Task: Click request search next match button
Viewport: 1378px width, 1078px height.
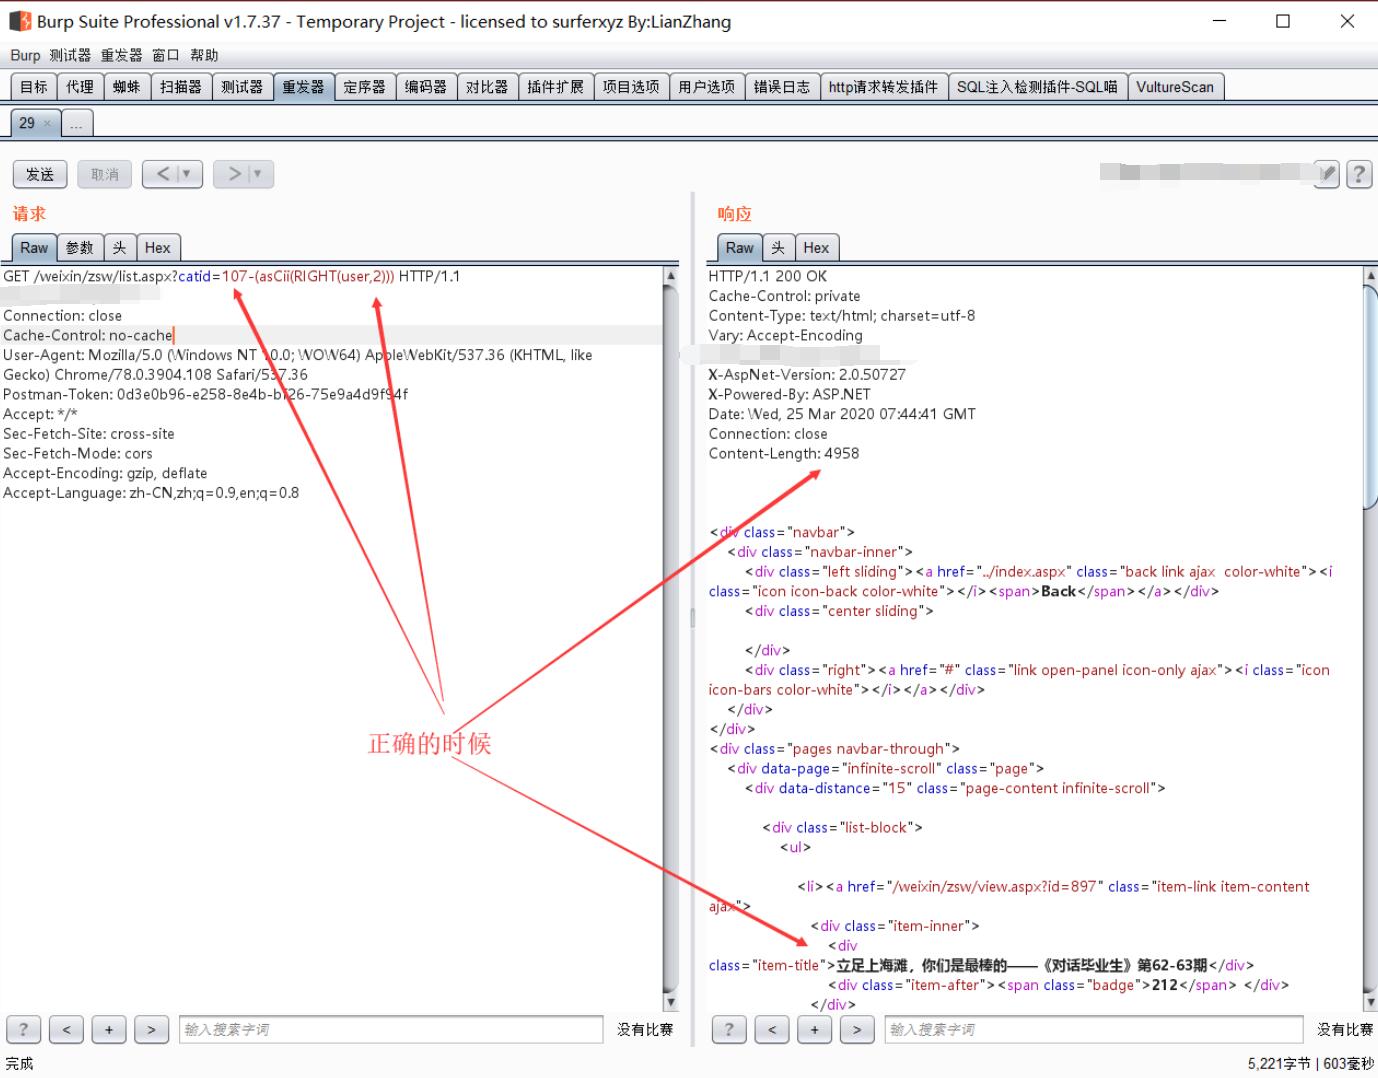Action: pos(151,1029)
